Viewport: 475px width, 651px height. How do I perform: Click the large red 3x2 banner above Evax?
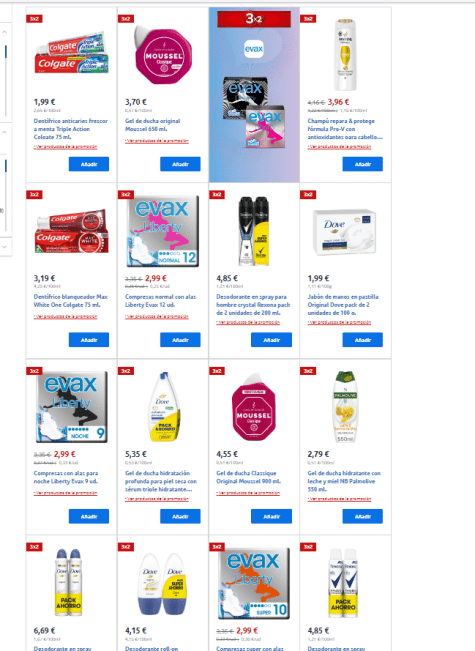[254, 19]
